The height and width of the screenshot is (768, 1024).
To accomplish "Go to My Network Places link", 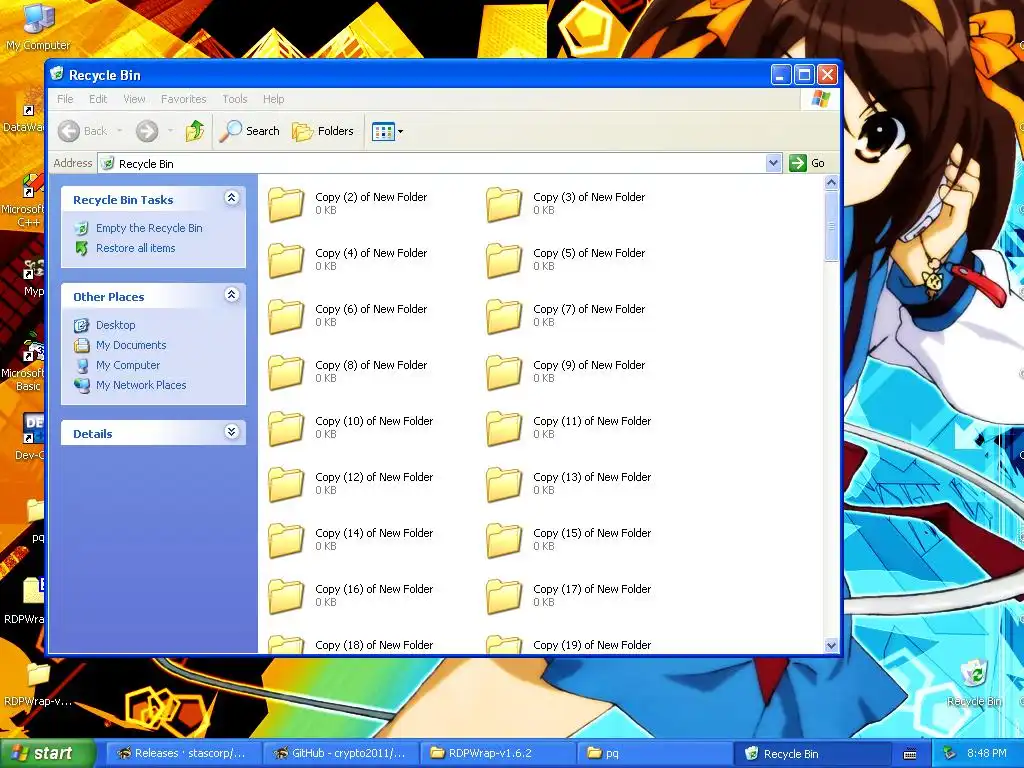I will (x=141, y=385).
